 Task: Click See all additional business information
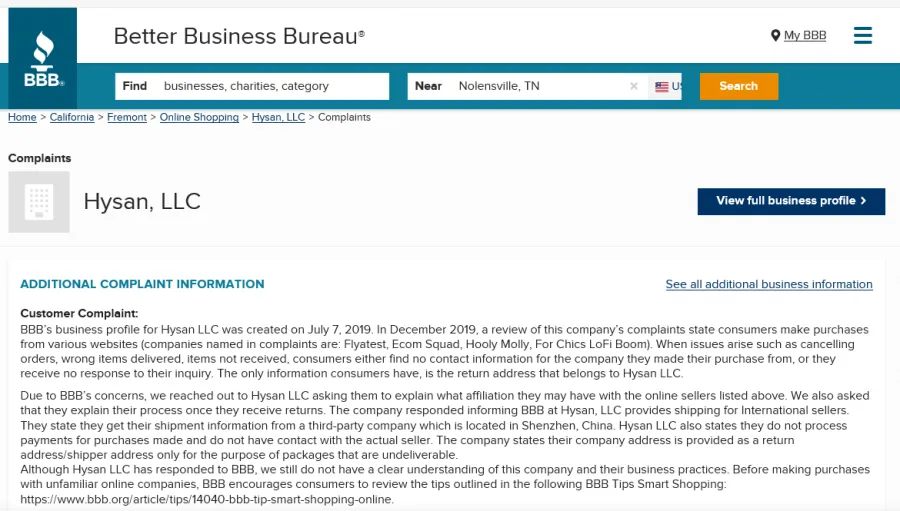pos(769,284)
